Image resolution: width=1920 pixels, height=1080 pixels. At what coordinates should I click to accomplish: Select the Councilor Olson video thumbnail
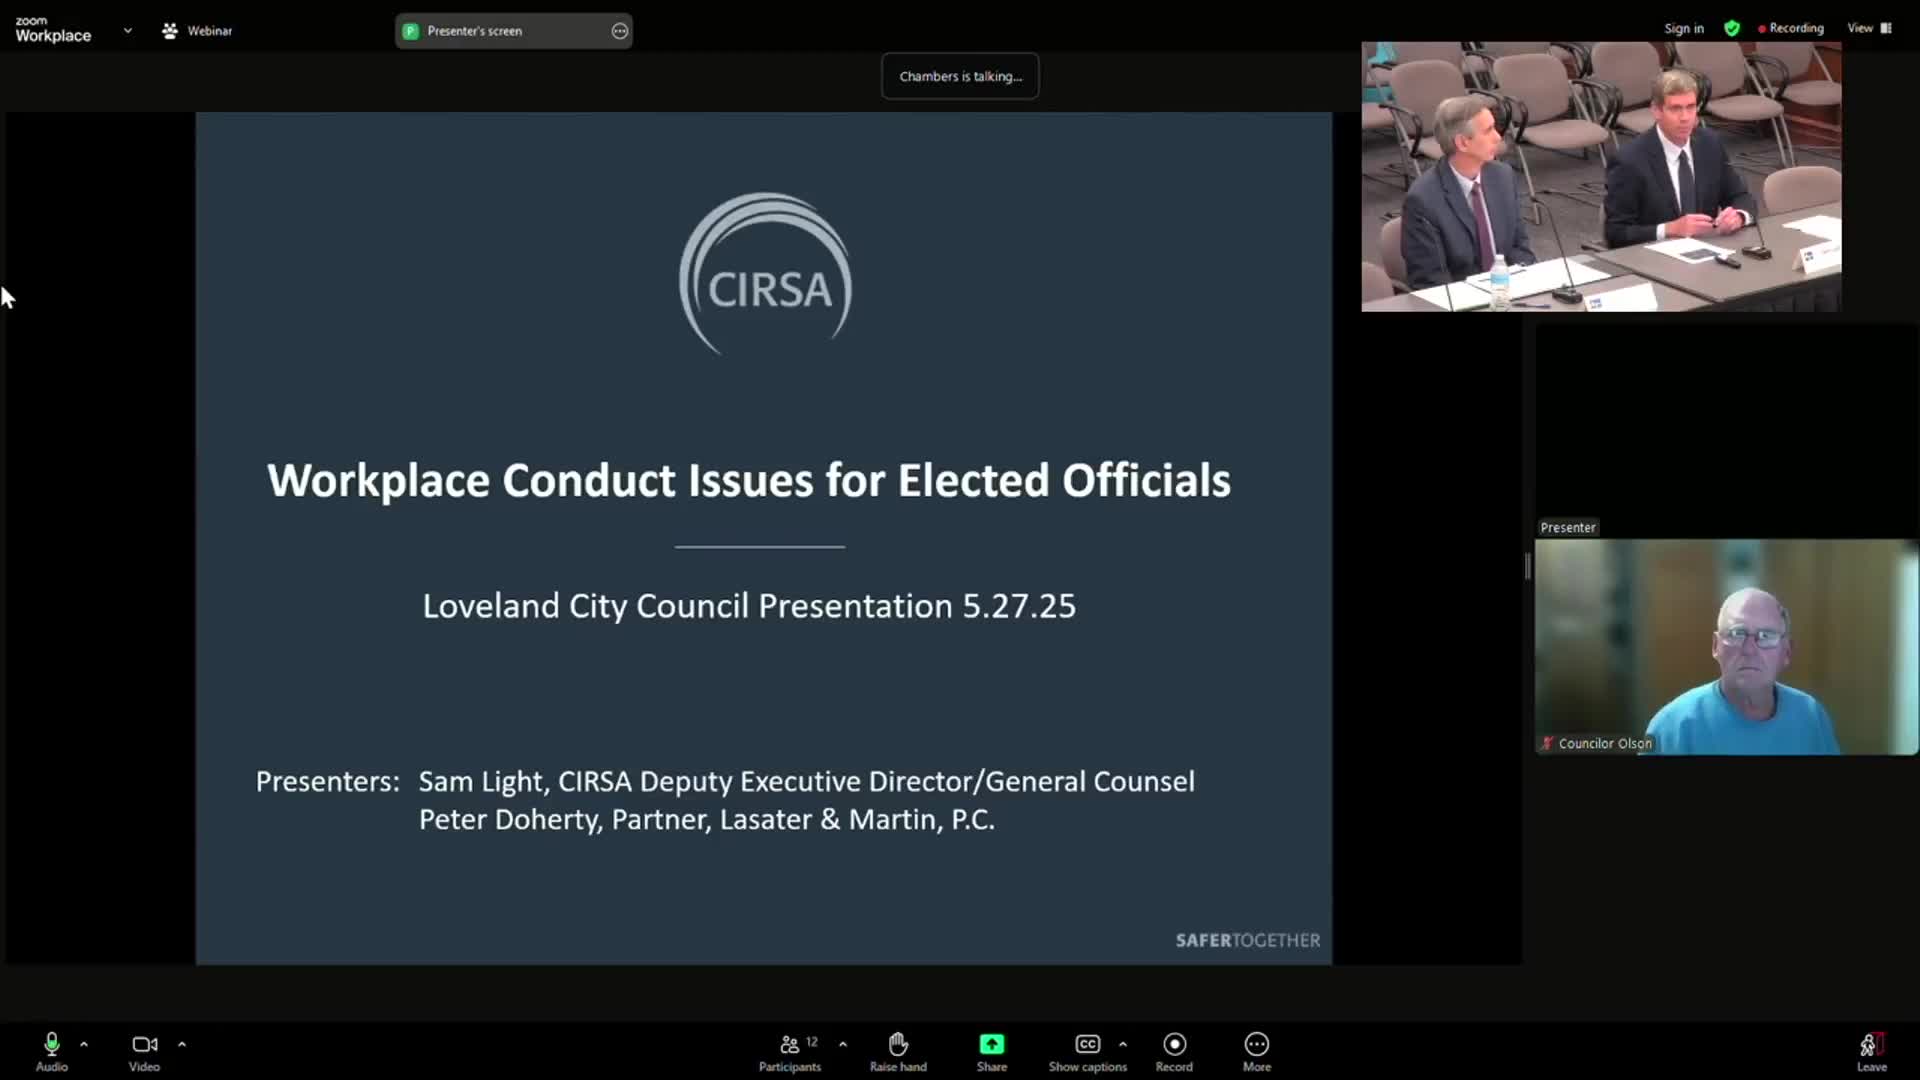(1726, 647)
